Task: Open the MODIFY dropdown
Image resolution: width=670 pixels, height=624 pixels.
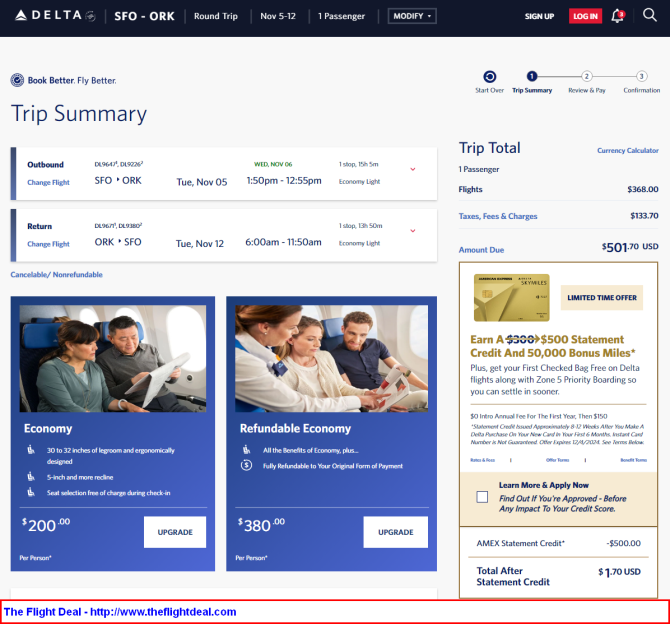Action: tap(412, 16)
